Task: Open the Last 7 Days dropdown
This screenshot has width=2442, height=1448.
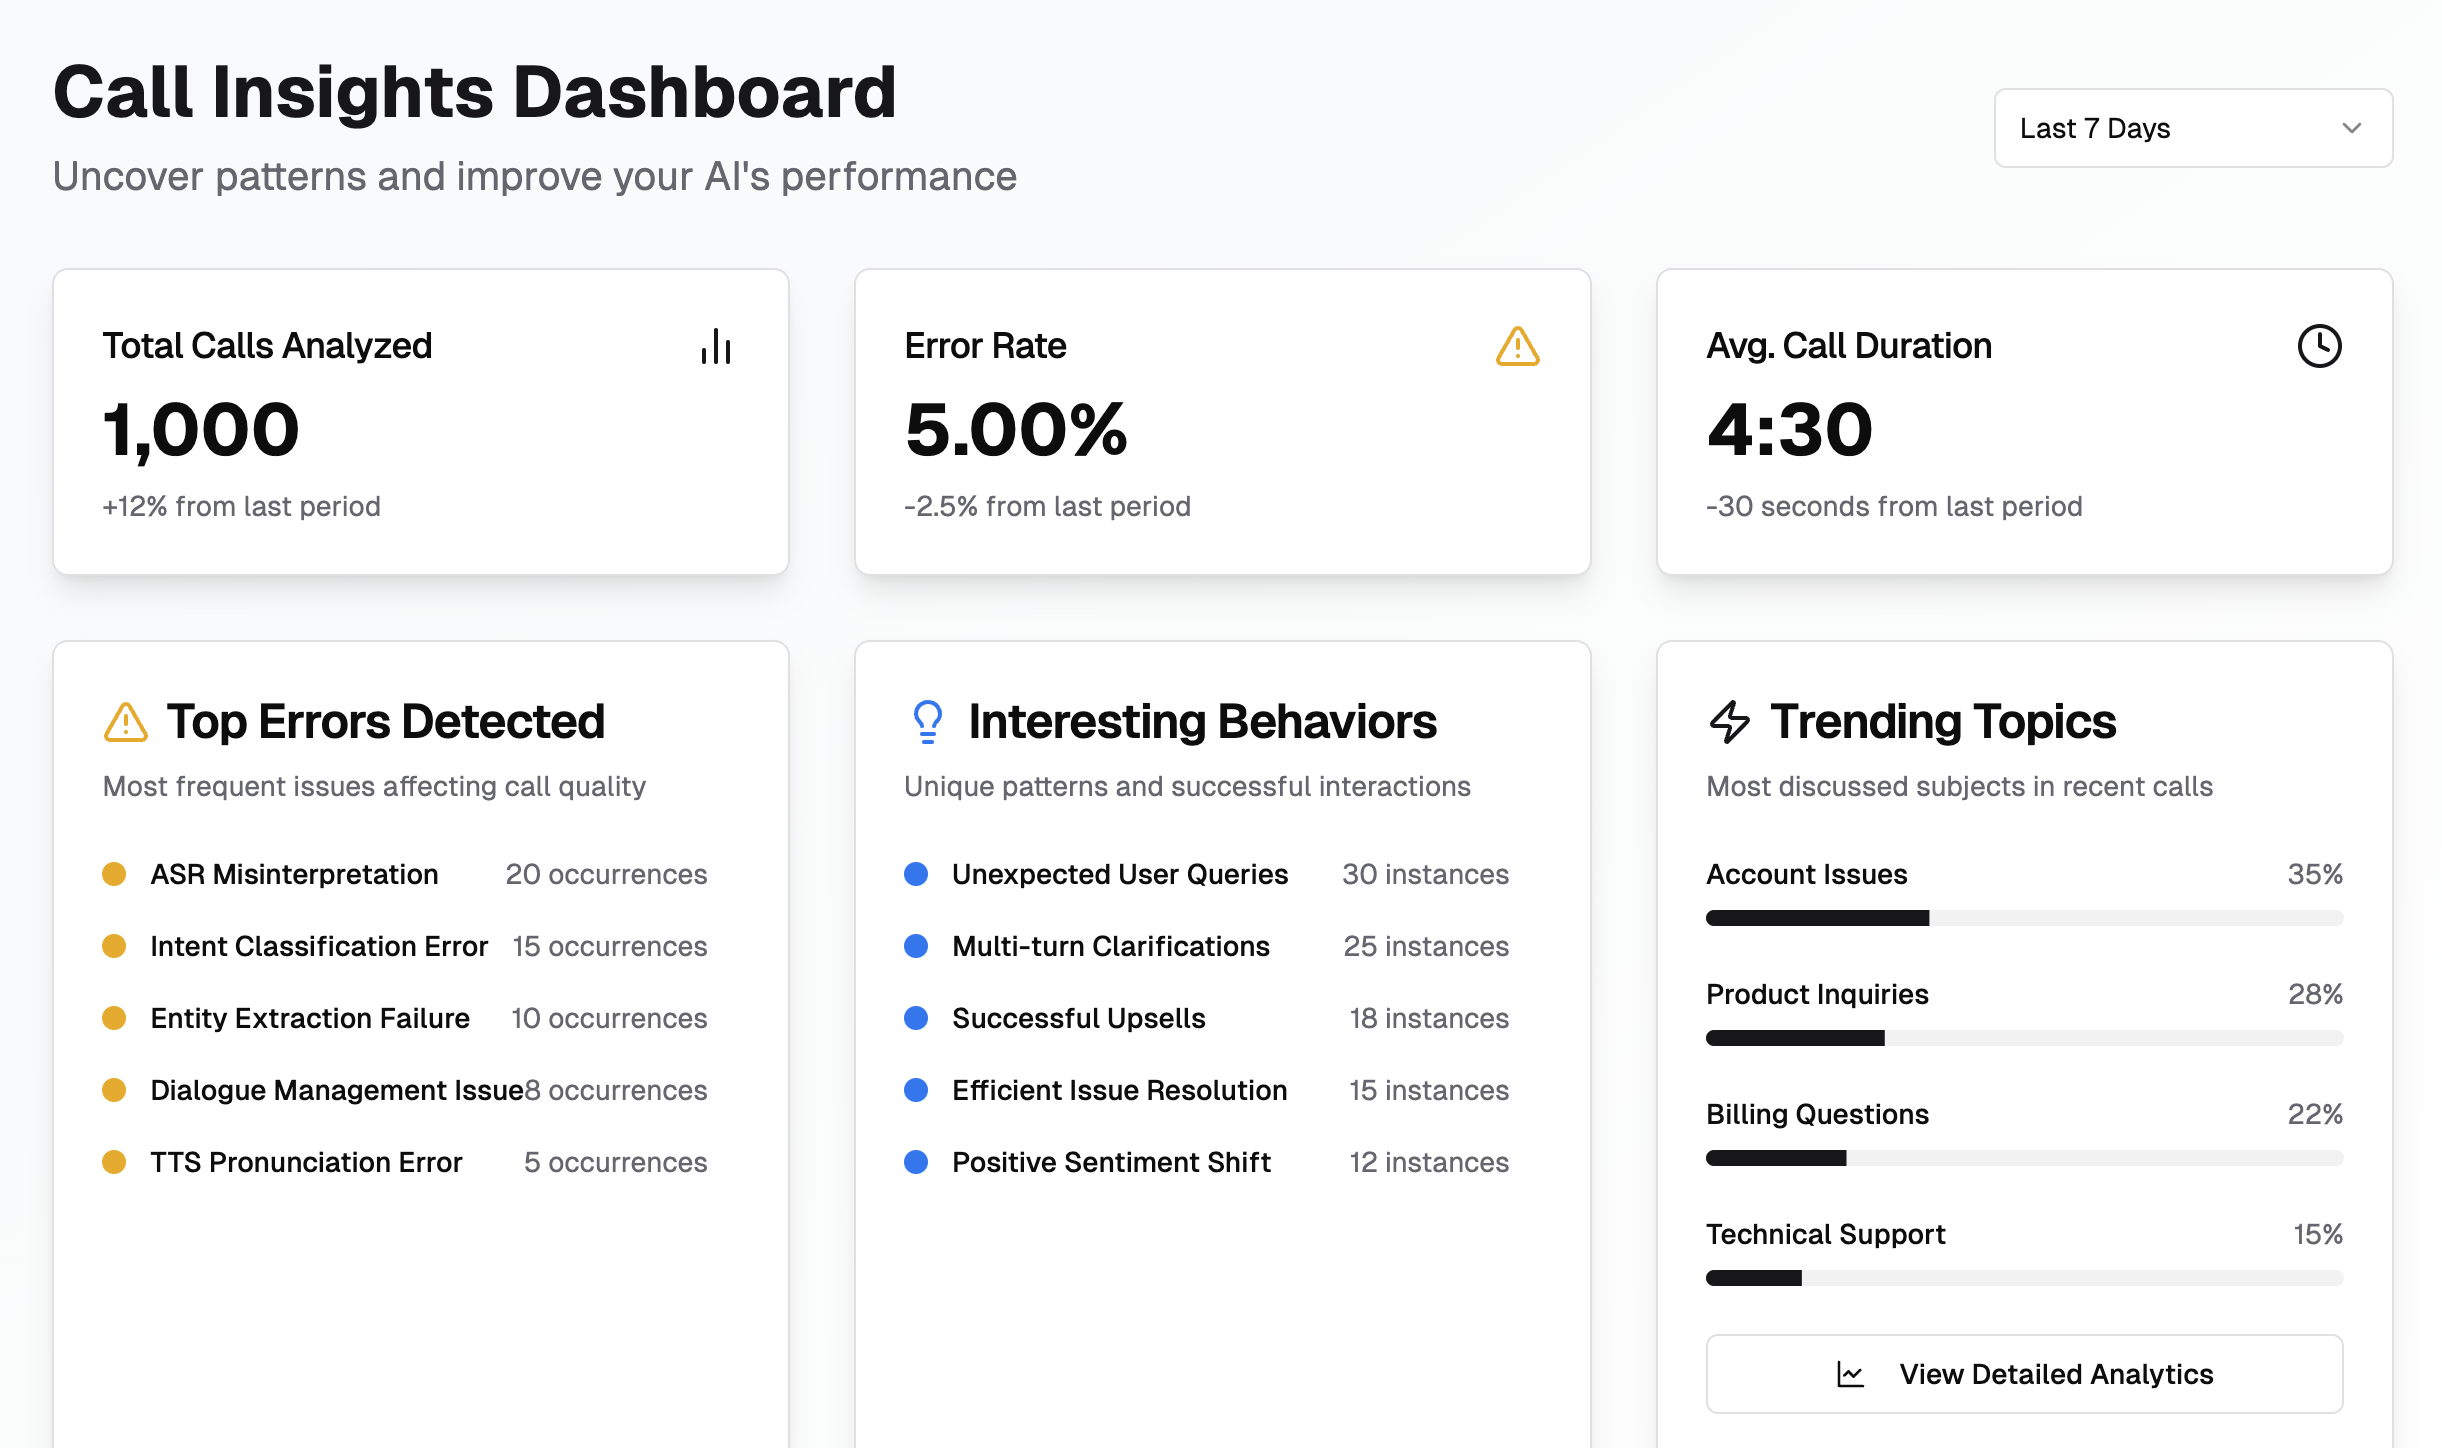Action: (x=2190, y=128)
